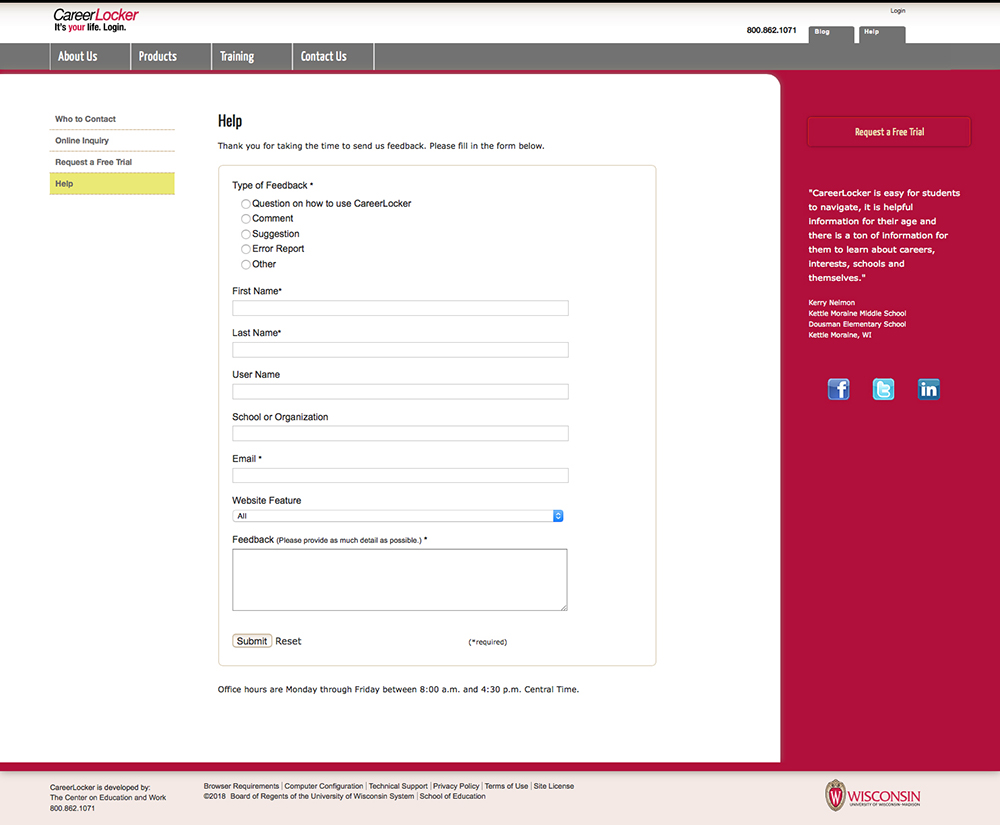Click 'The Center on Education and Work' text
Screen dimensions: 1000x825
click(x=108, y=798)
